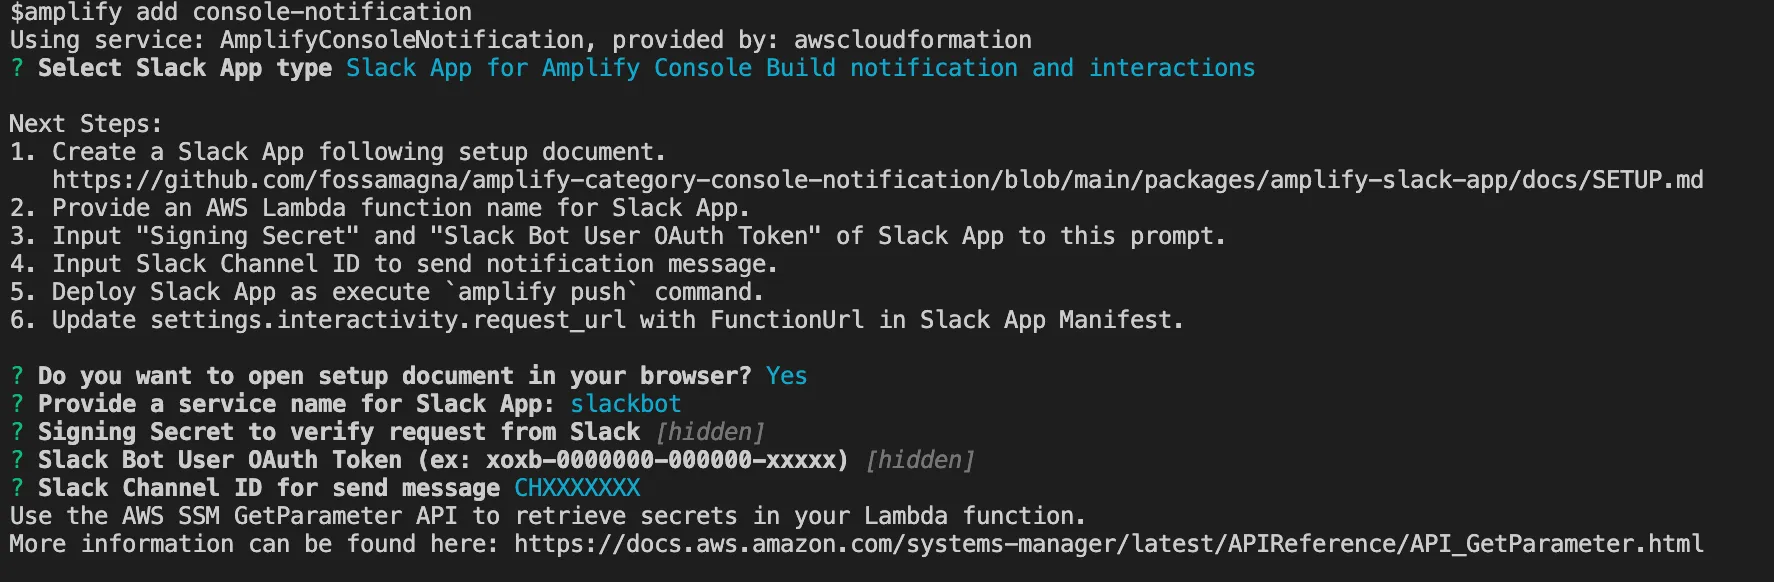Click the question mark before 'Select Slack App type'

[17, 68]
